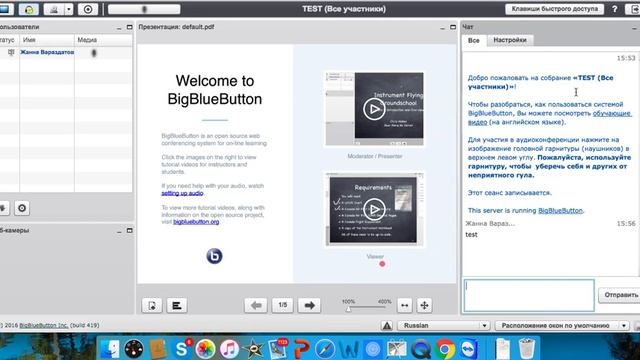Click the fit-to-page cross arrows icon
This screenshot has height=360, width=640.
point(424,305)
